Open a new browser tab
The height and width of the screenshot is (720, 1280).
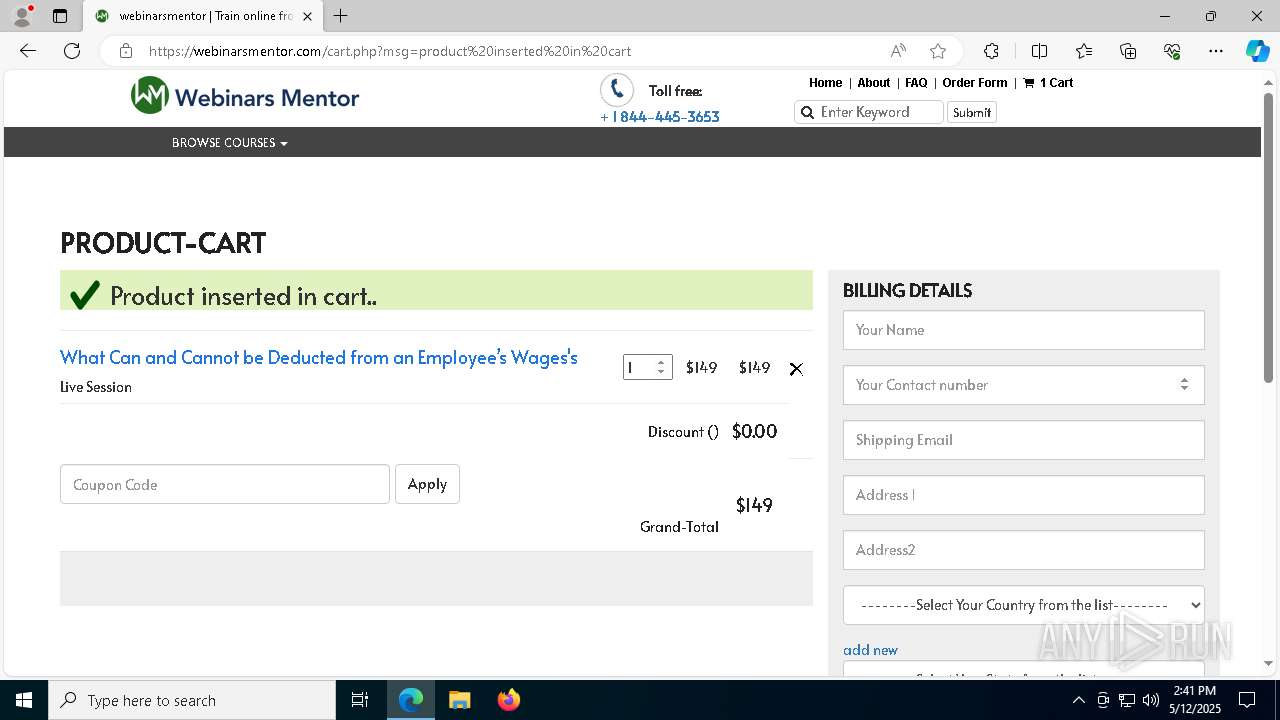pyautogui.click(x=341, y=16)
